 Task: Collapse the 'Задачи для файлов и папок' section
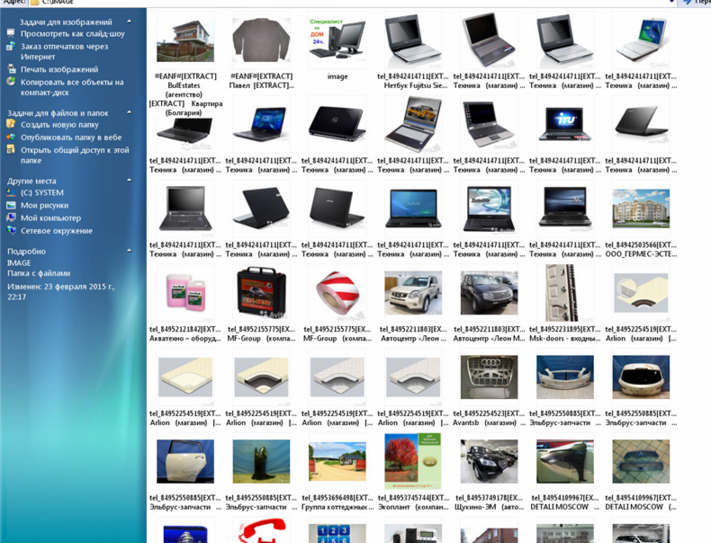click(x=129, y=112)
